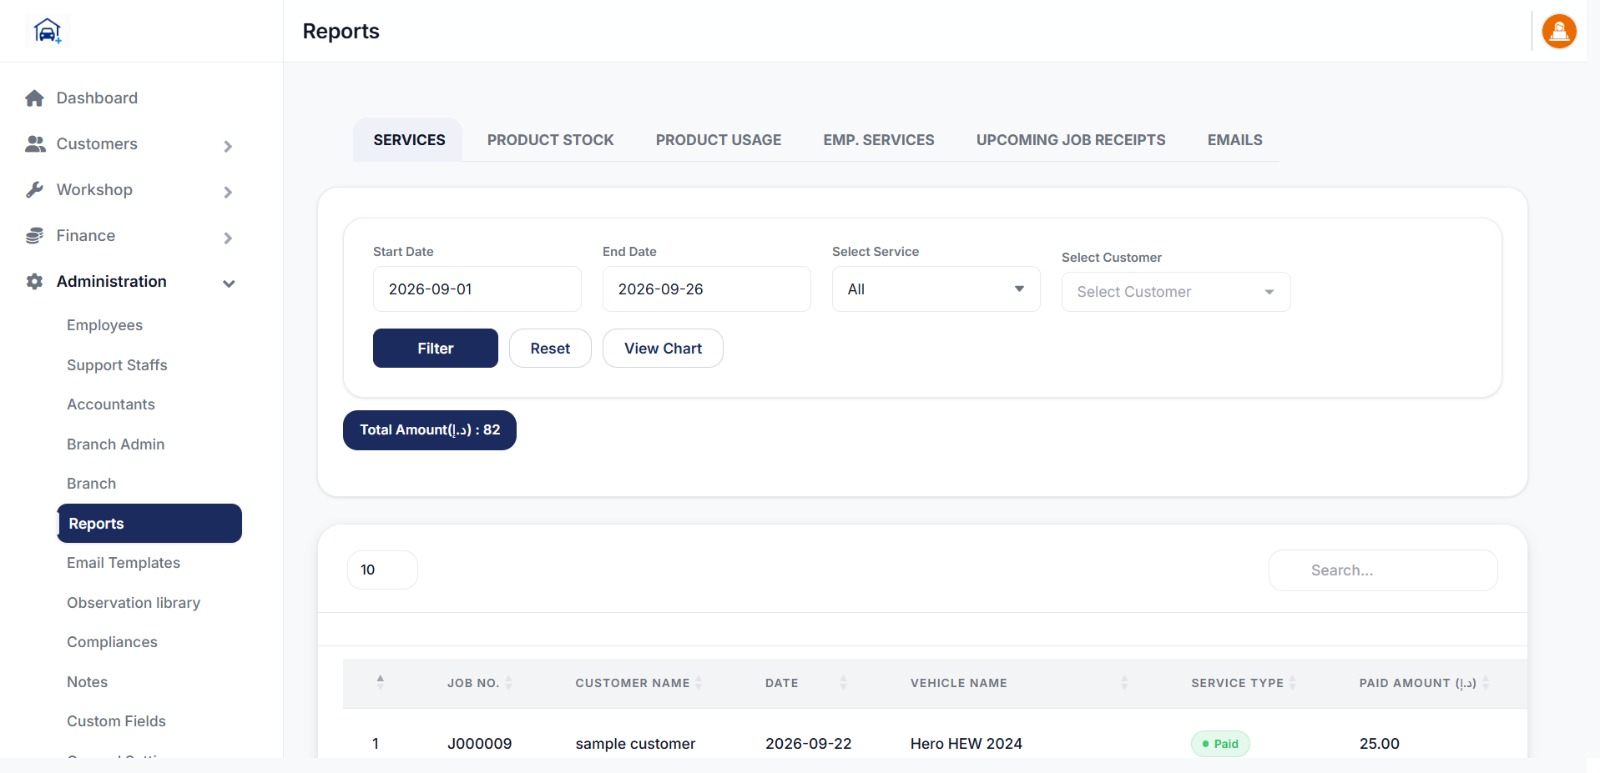
Task: Switch to the Emp. Services tab
Action: 879,140
